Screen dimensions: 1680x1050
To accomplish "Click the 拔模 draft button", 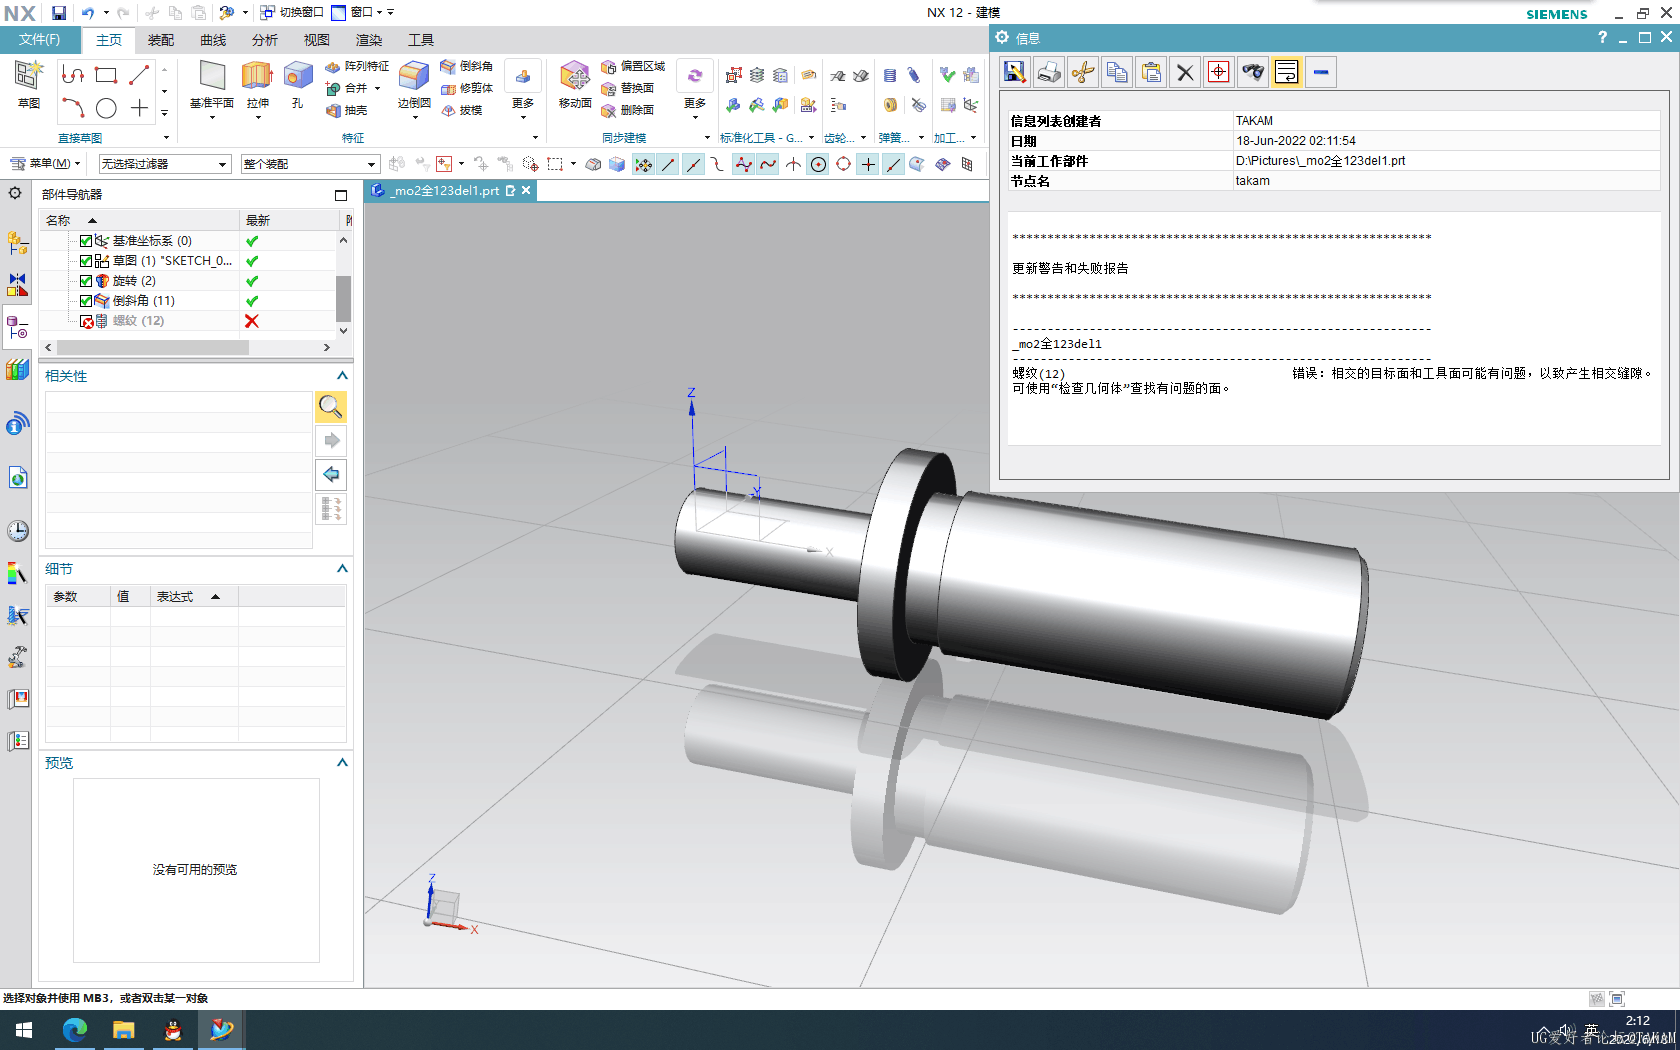I will [x=462, y=110].
